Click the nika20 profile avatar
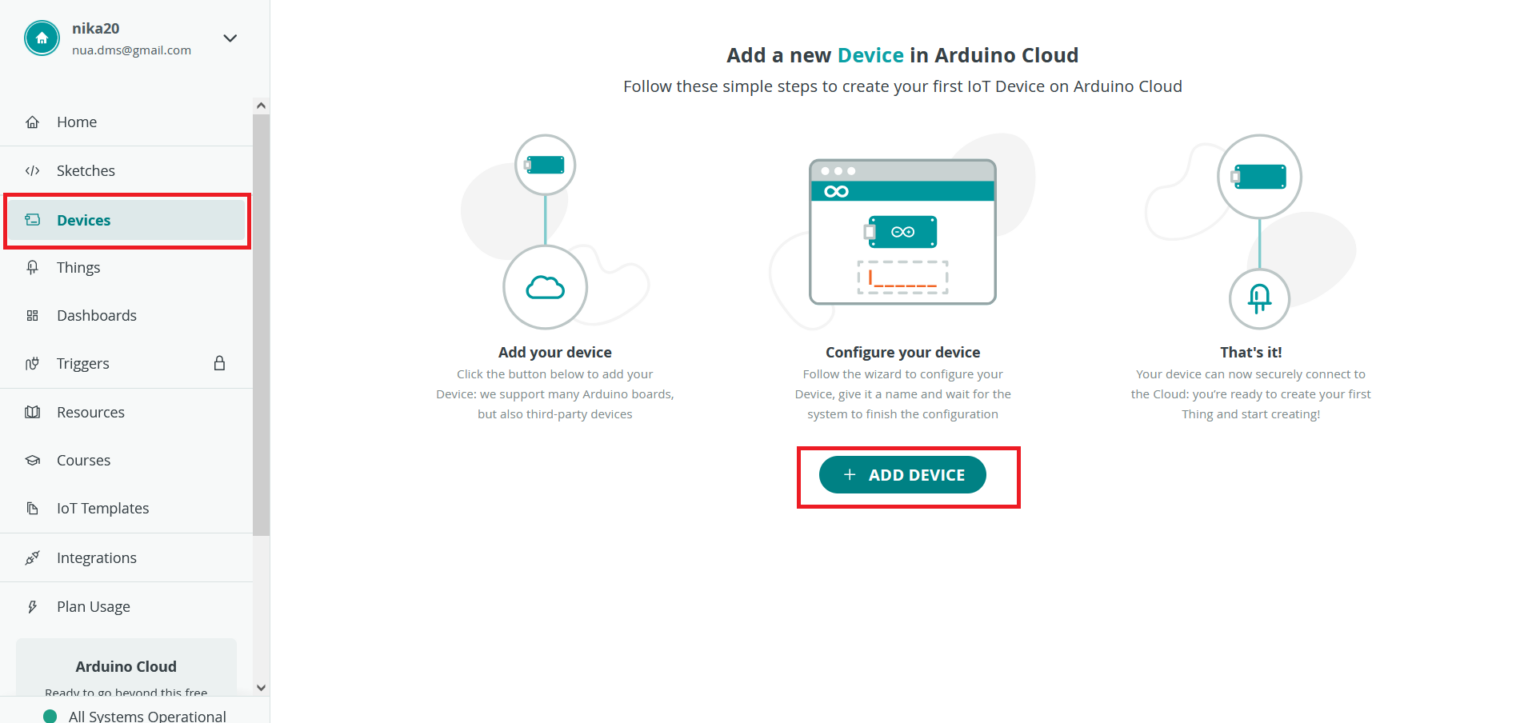The width and height of the screenshot is (1536, 723). 42,38
